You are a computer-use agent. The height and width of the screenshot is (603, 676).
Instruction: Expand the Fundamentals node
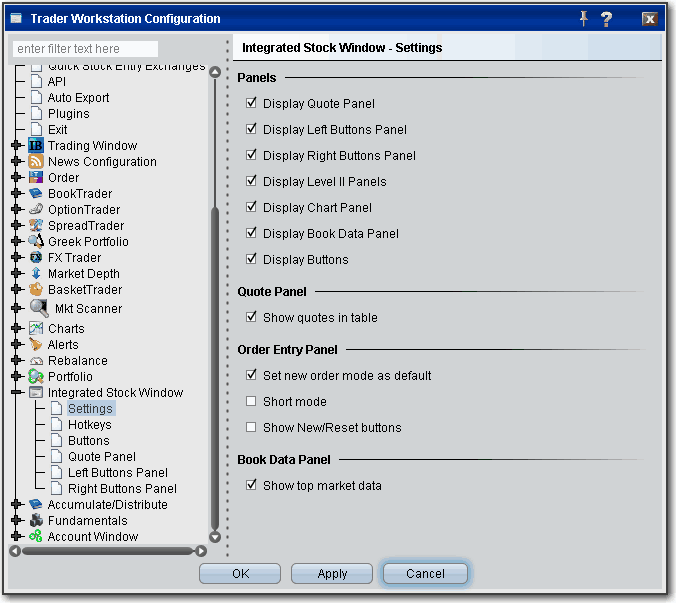coord(17,520)
